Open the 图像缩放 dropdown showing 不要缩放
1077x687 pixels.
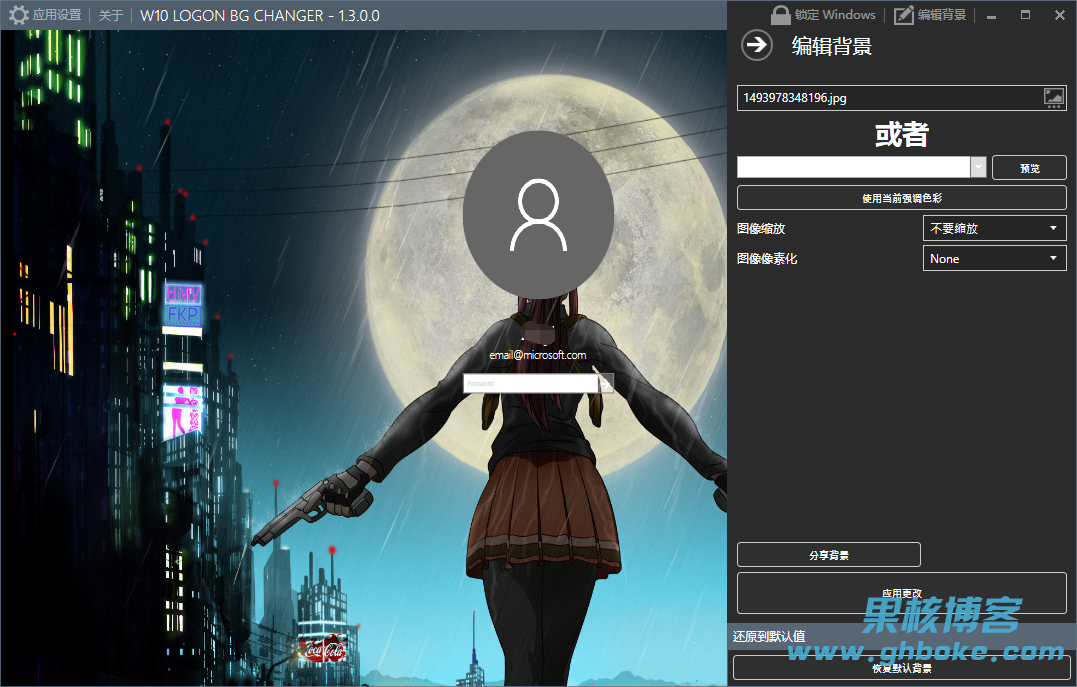tap(994, 229)
